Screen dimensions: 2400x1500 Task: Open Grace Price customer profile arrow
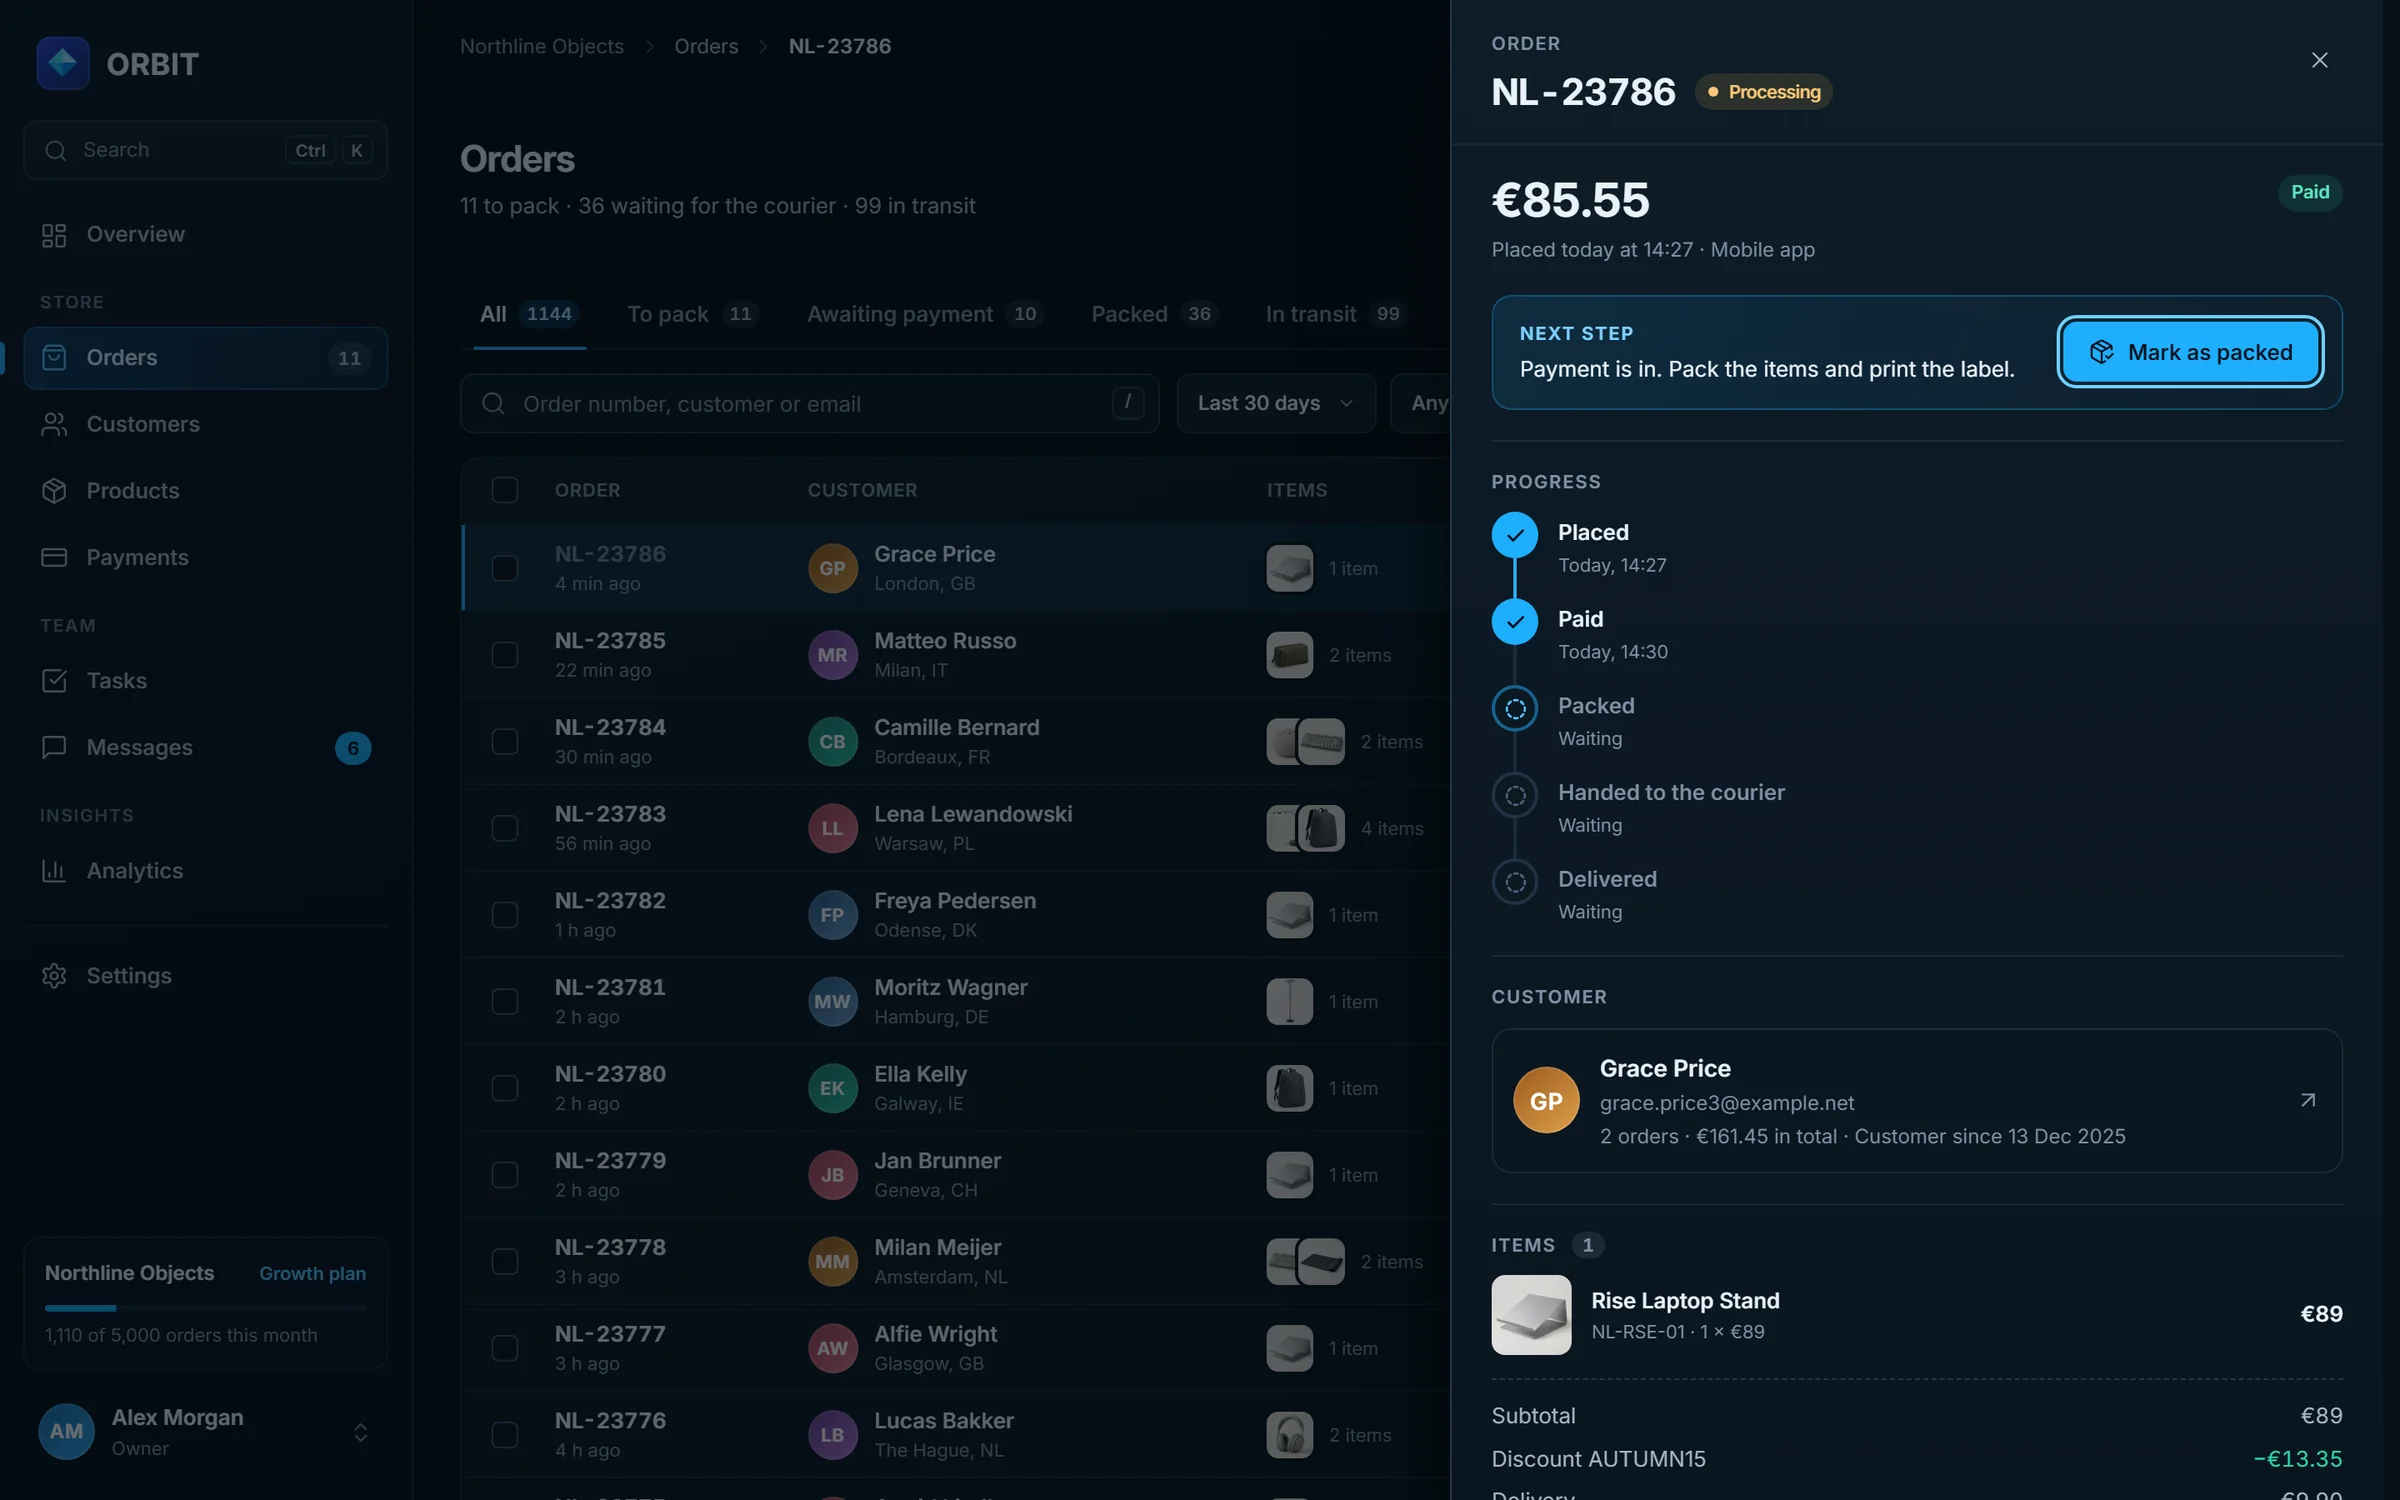tap(2308, 1100)
